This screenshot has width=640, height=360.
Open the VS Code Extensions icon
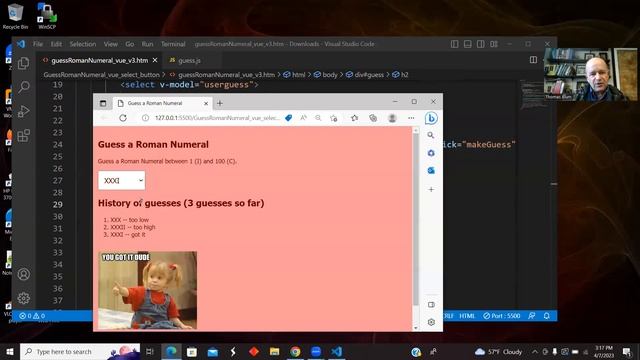(24, 136)
